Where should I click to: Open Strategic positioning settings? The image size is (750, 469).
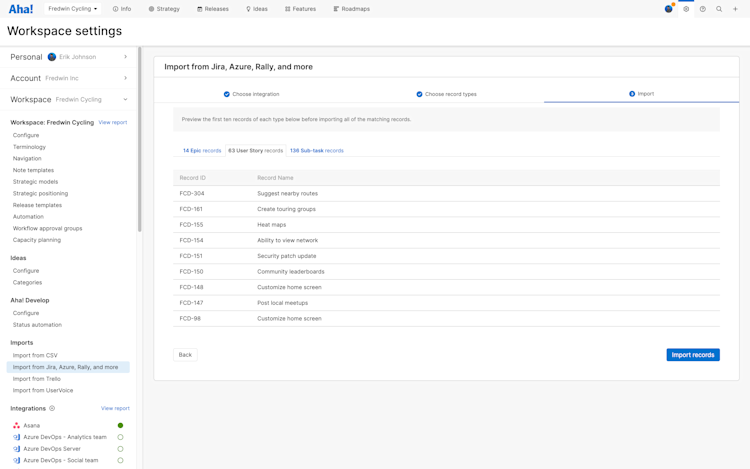coord(40,193)
